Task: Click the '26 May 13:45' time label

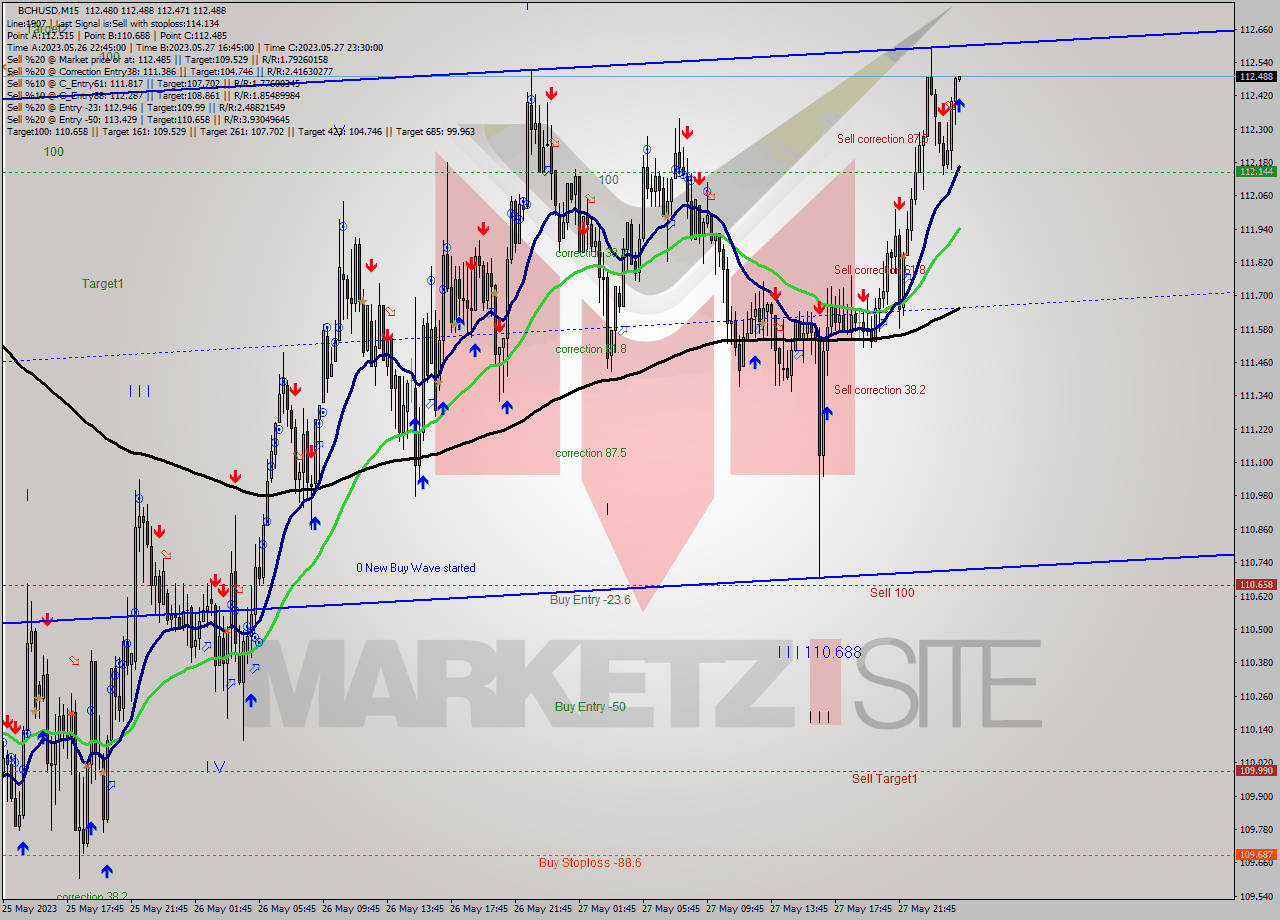Action: [x=414, y=909]
